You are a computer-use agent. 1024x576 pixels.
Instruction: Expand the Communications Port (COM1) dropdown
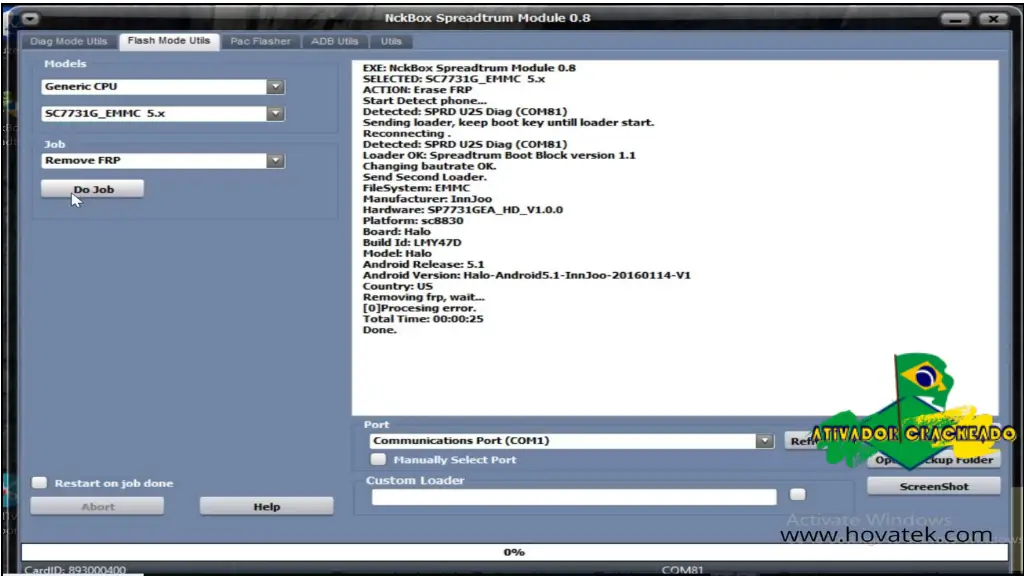764,441
